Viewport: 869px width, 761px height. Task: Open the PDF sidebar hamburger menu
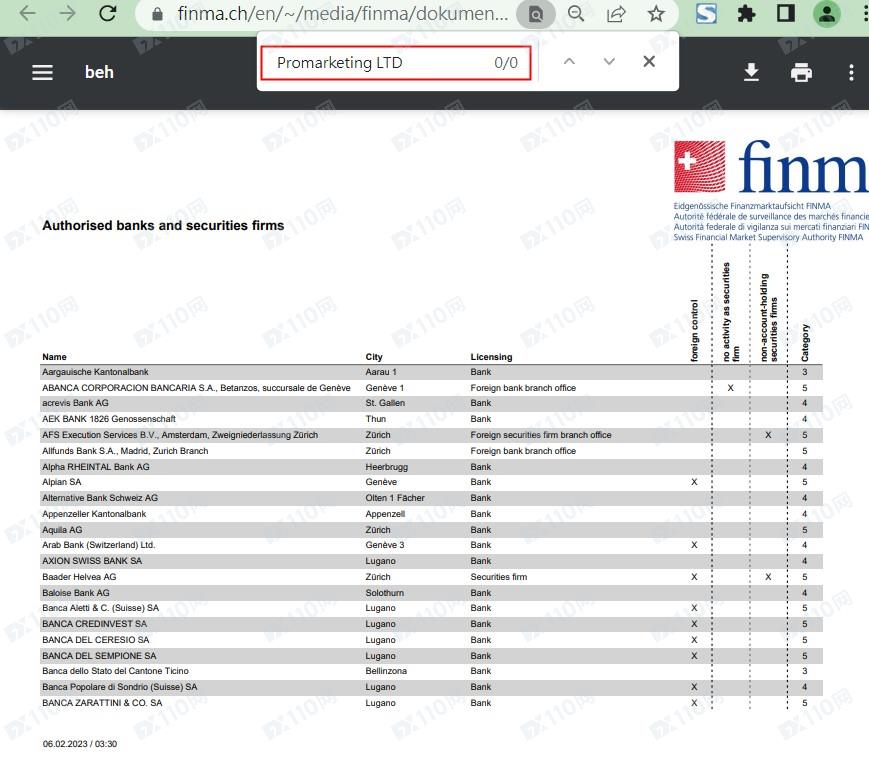(x=42, y=72)
